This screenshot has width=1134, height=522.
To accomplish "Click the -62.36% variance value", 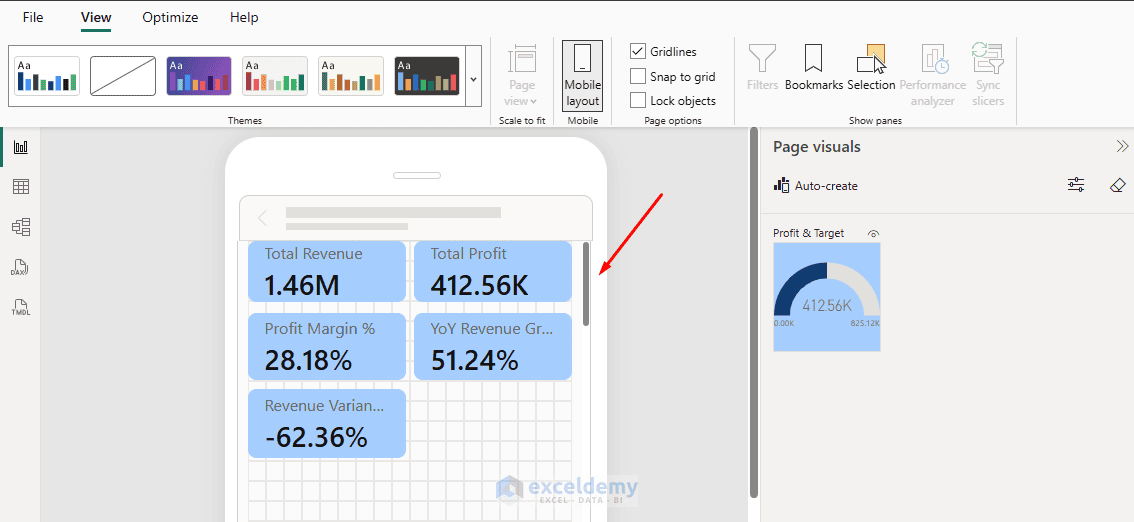I will 316,437.
